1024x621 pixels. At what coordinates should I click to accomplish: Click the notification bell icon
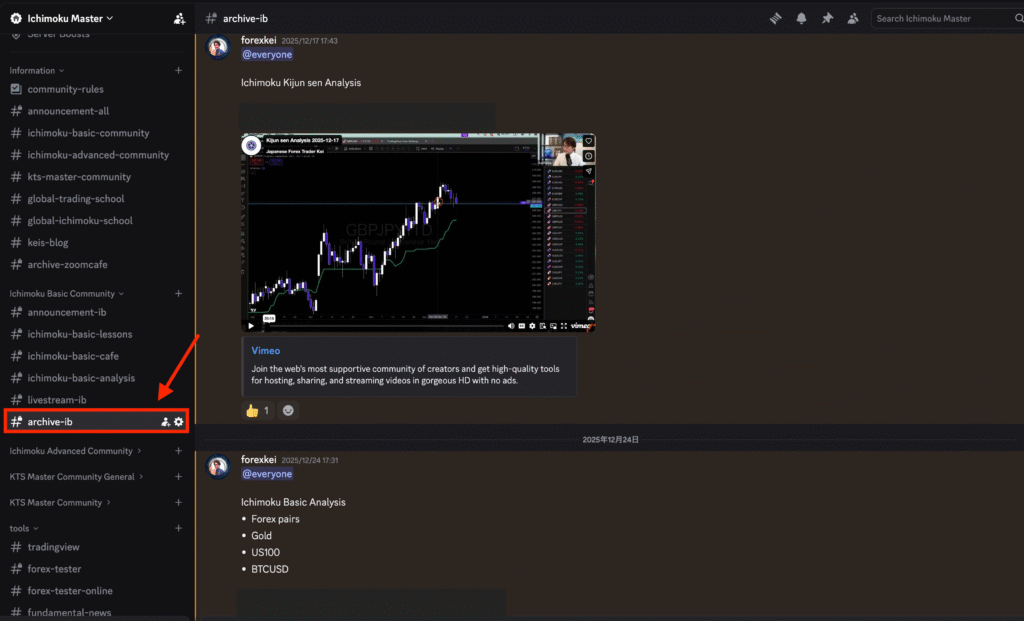pyautogui.click(x=801, y=18)
